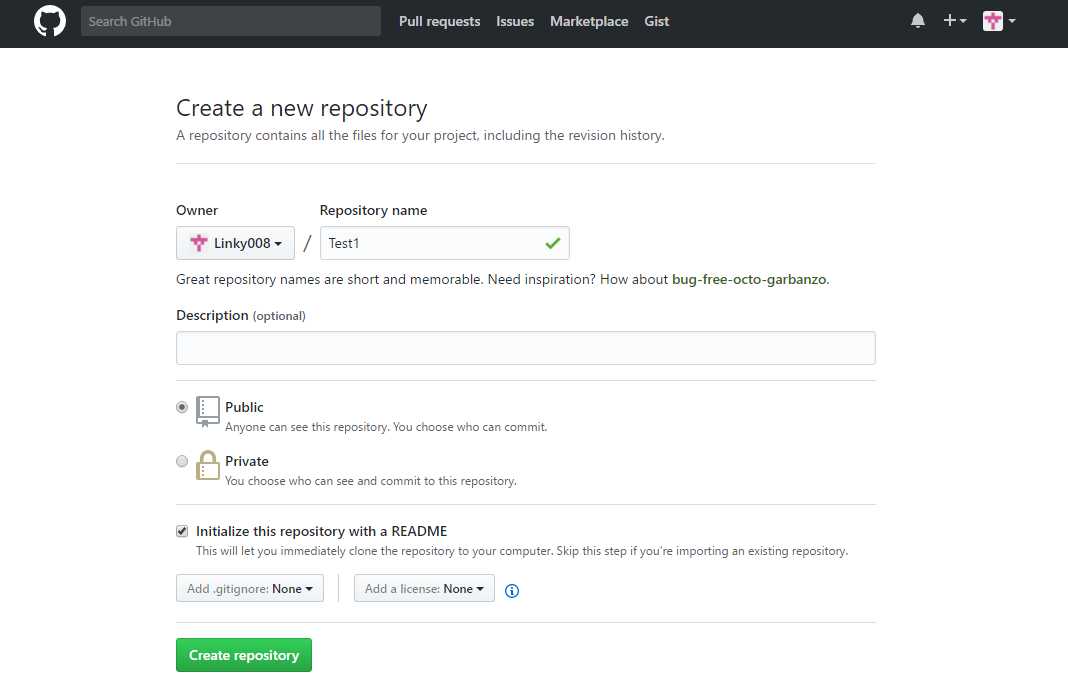Open the plus create-new menu
Viewport: 1068px width, 681px height.
pyautogui.click(x=954, y=21)
